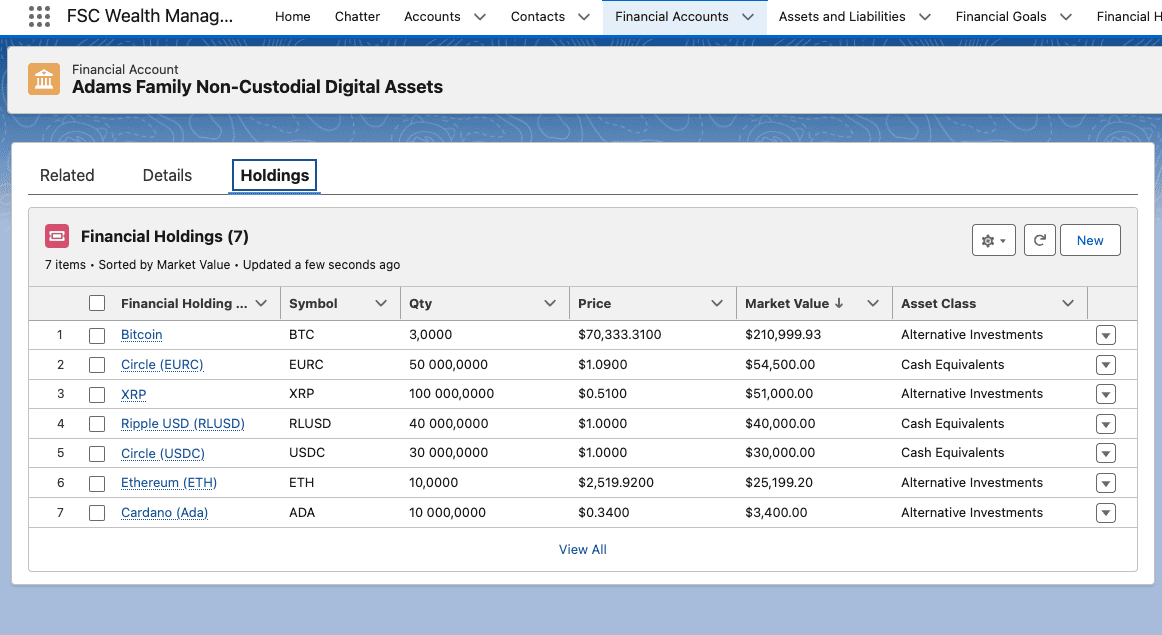Sort by the Price column header

click(x=594, y=303)
